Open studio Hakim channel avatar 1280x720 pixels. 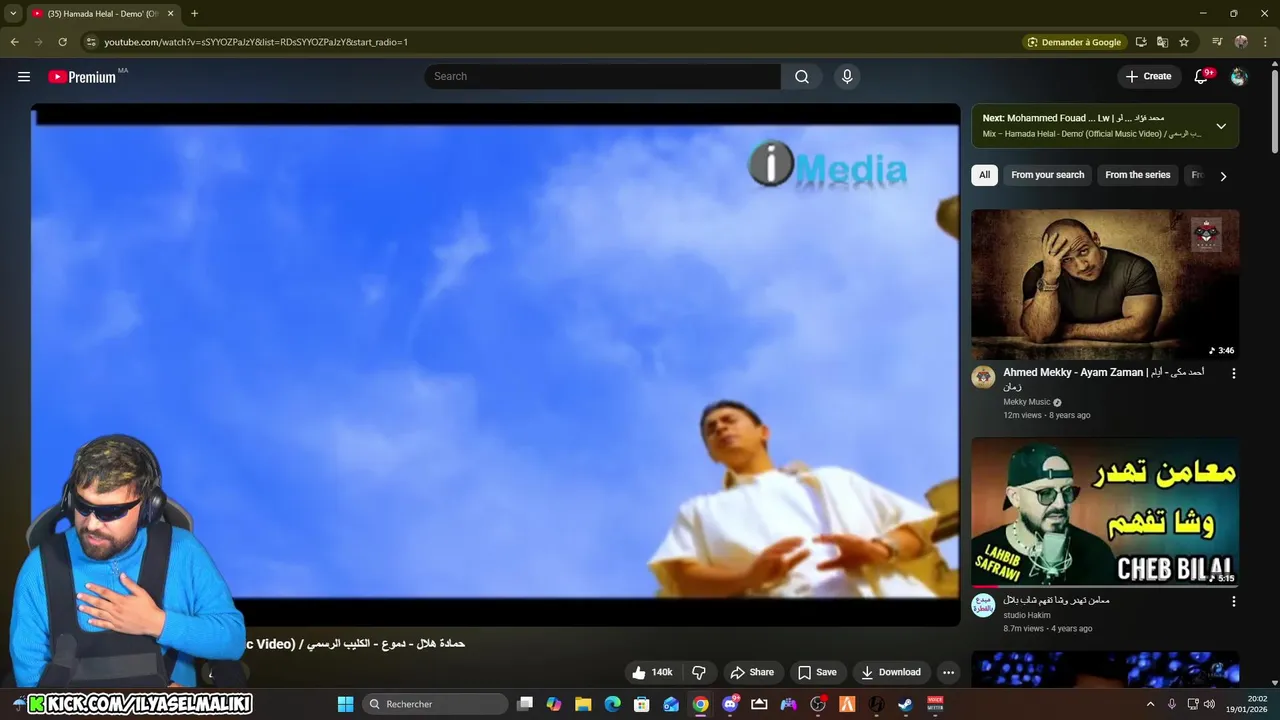(x=983, y=605)
